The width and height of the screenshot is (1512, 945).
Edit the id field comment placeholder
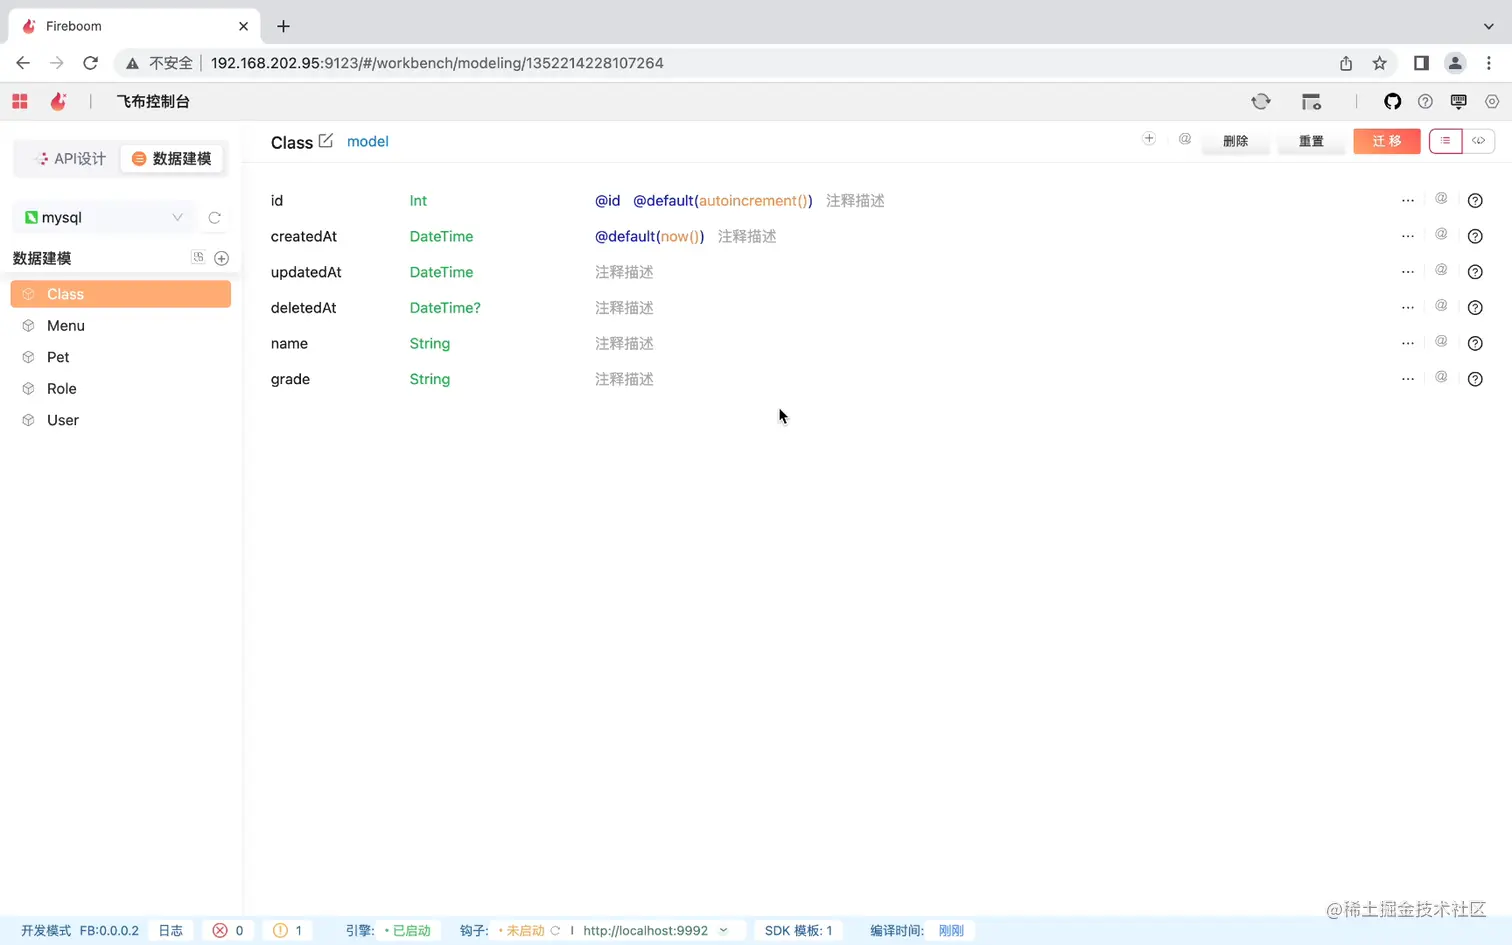[855, 200]
